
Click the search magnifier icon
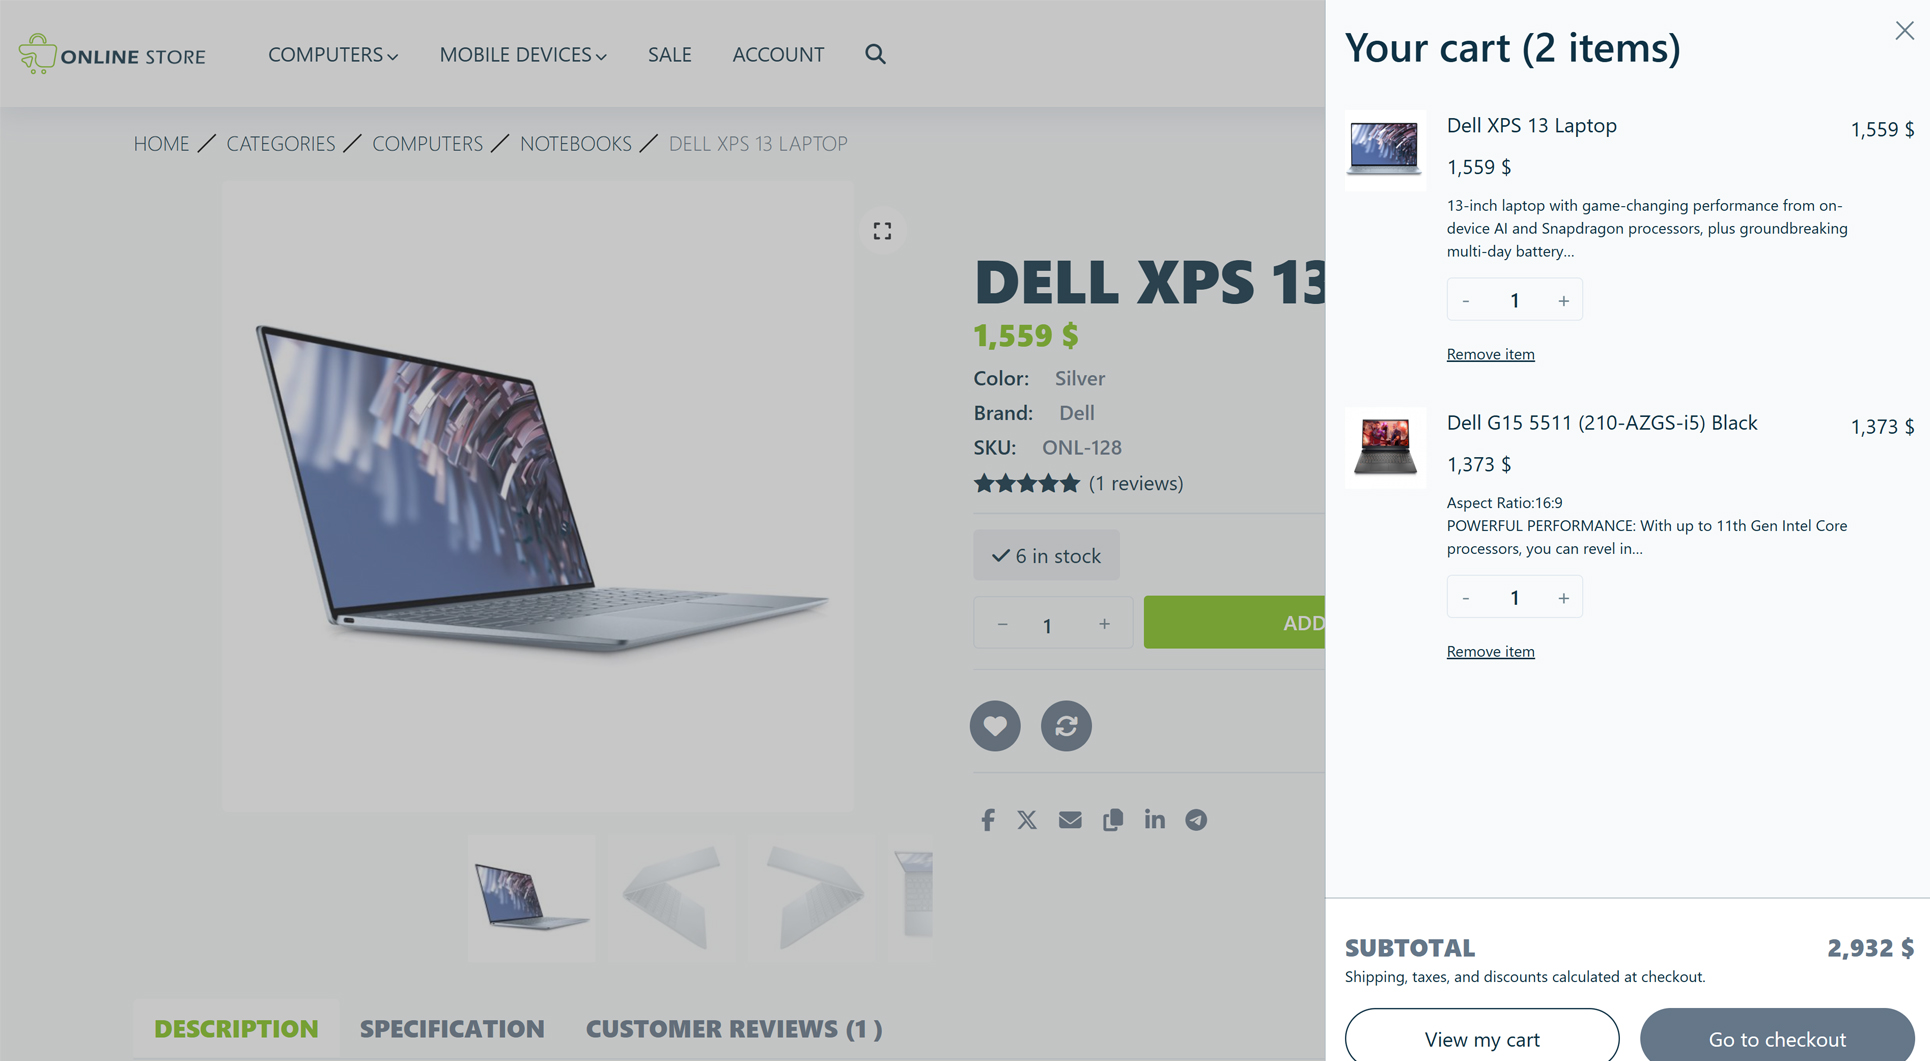875,54
